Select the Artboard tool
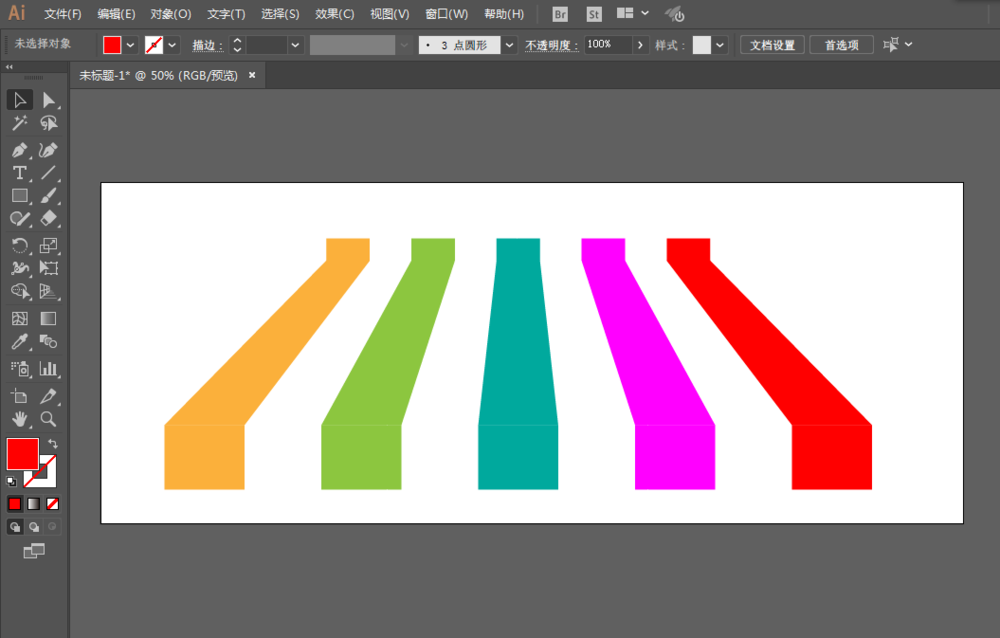The width and height of the screenshot is (1000, 638). click(20, 396)
